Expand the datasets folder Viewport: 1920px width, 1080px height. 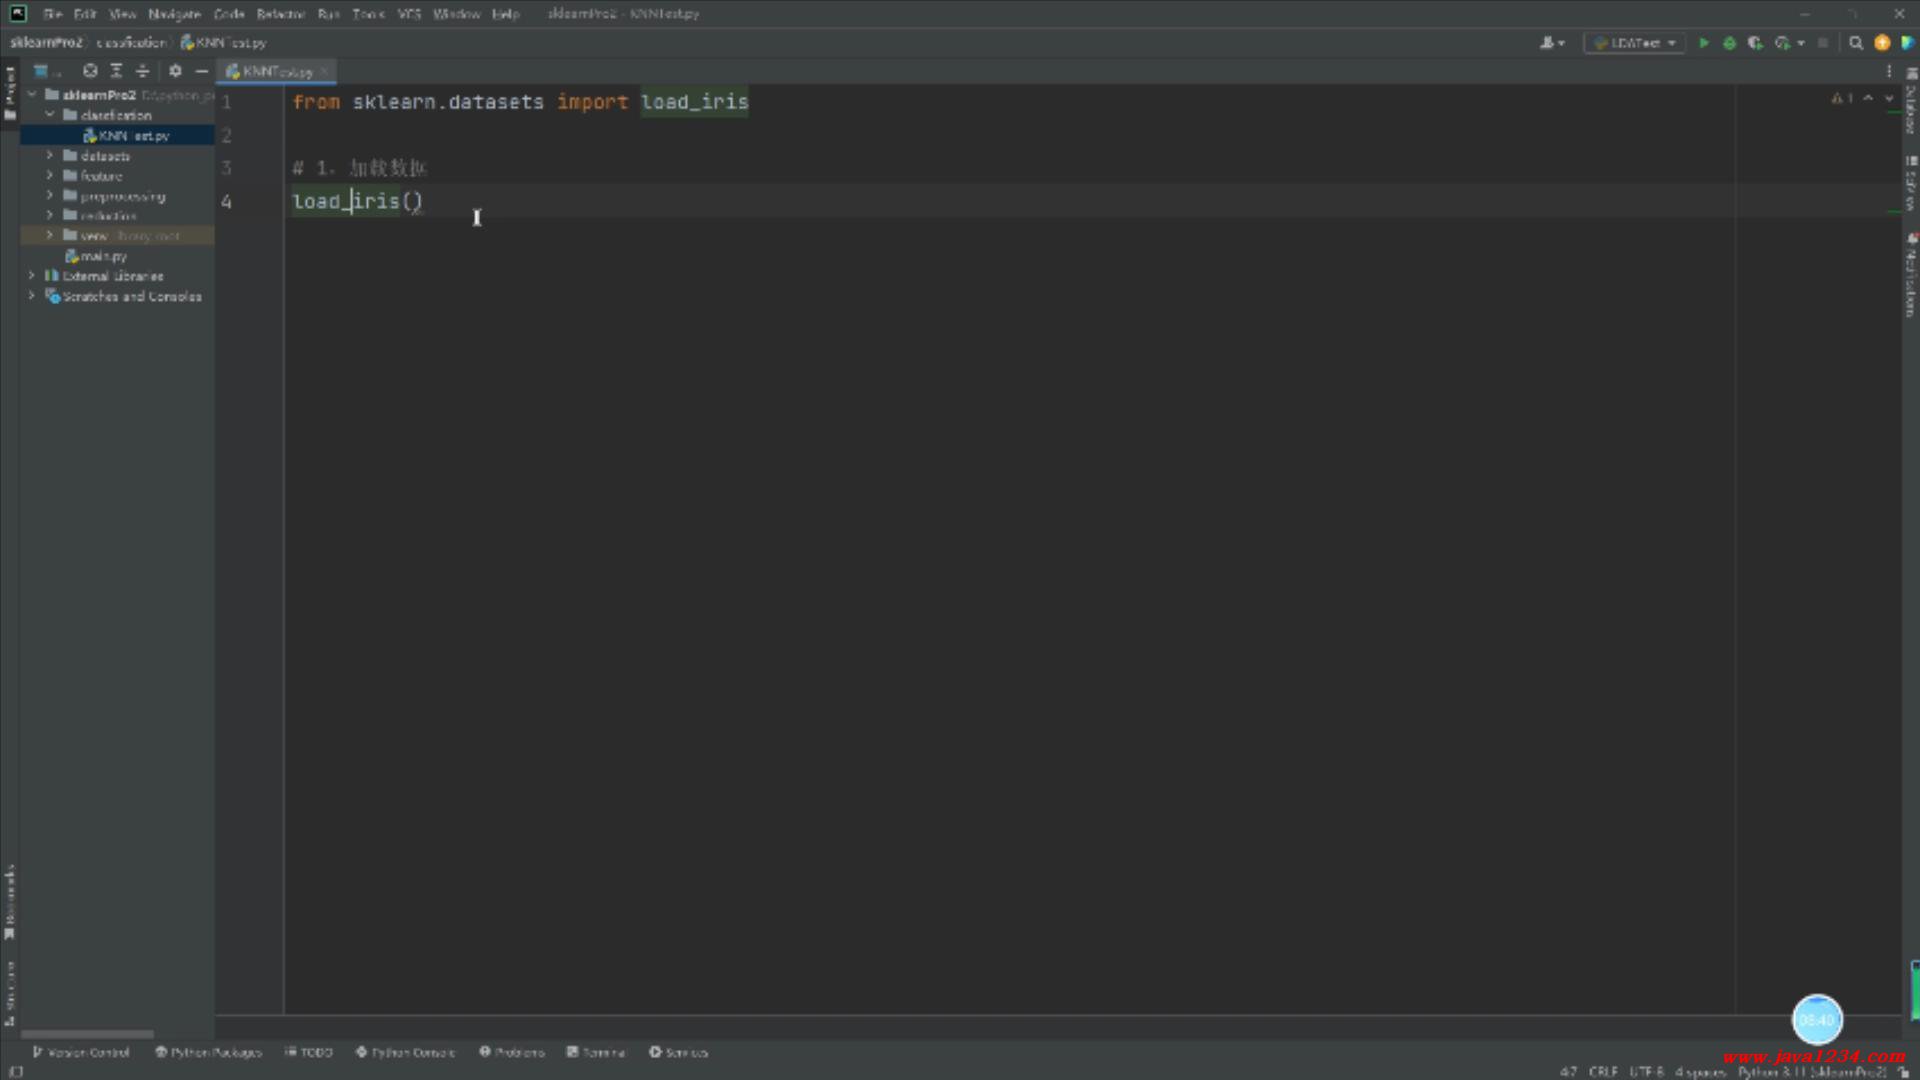tap(49, 156)
